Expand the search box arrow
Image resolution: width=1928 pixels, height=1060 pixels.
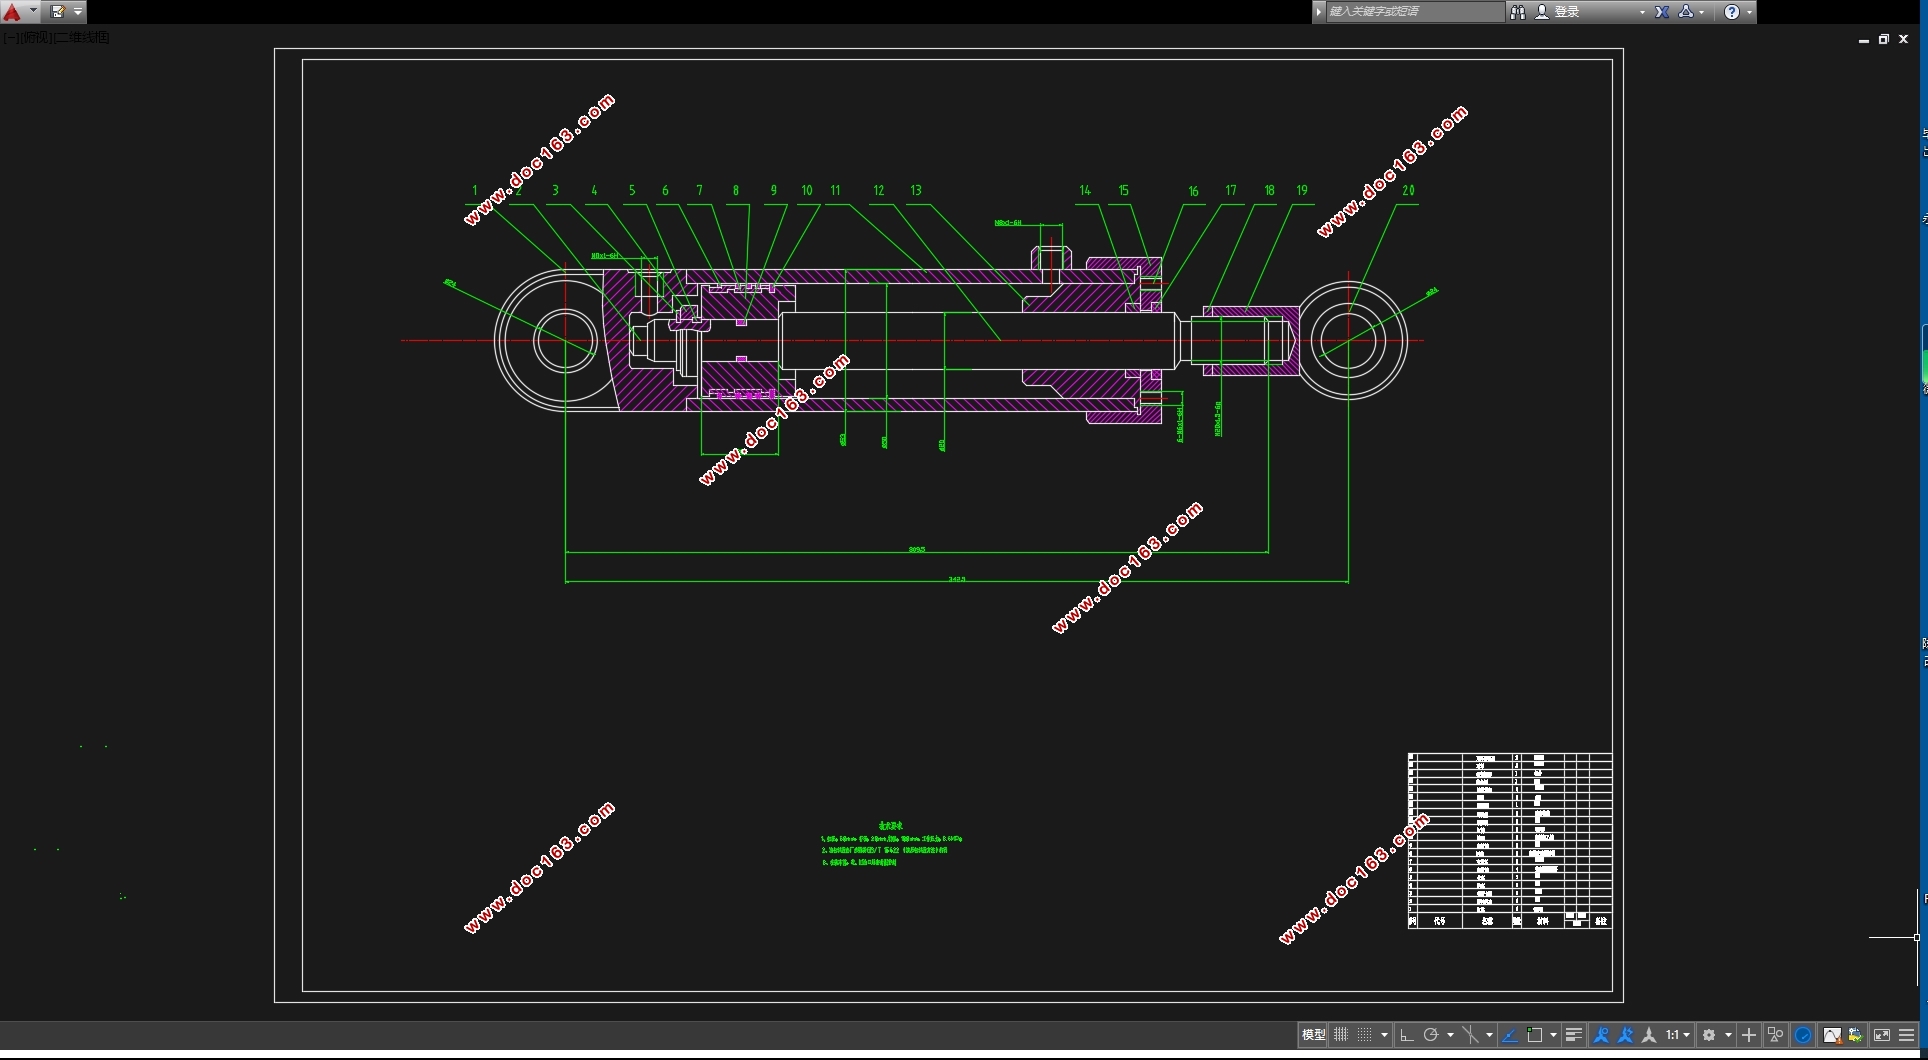click(1319, 12)
